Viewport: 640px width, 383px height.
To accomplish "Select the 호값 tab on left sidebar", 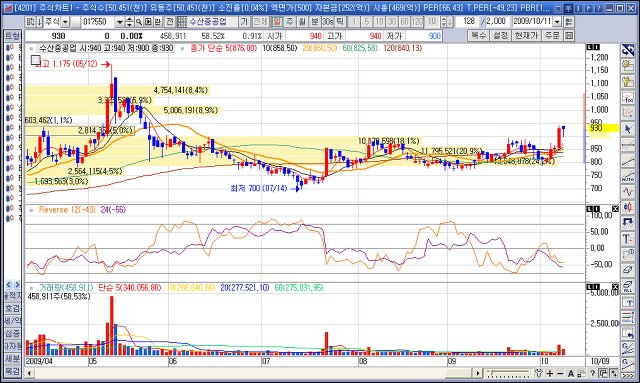I will click(x=12, y=308).
